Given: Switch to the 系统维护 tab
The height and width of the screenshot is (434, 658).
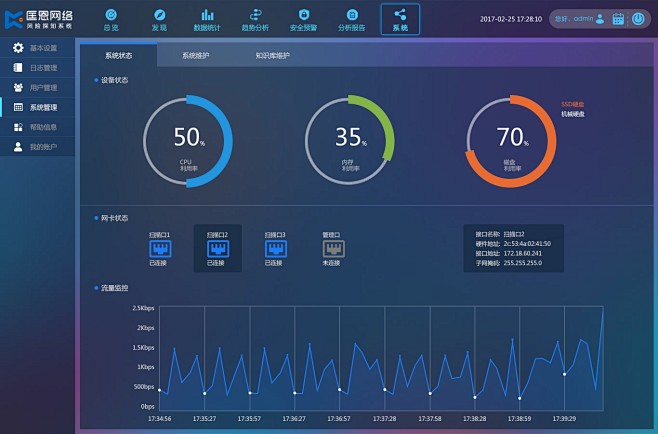Looking at the screenshot, I should coord(196,55).
